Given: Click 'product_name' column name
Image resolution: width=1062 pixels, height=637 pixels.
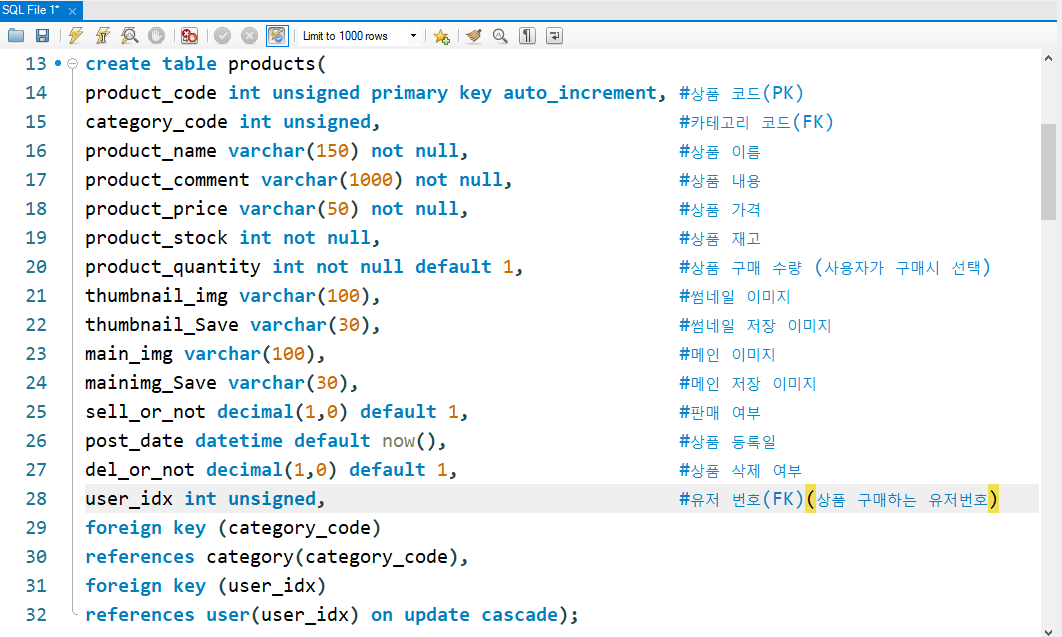Looking at the screenshot, I should (x=150, y=151).
